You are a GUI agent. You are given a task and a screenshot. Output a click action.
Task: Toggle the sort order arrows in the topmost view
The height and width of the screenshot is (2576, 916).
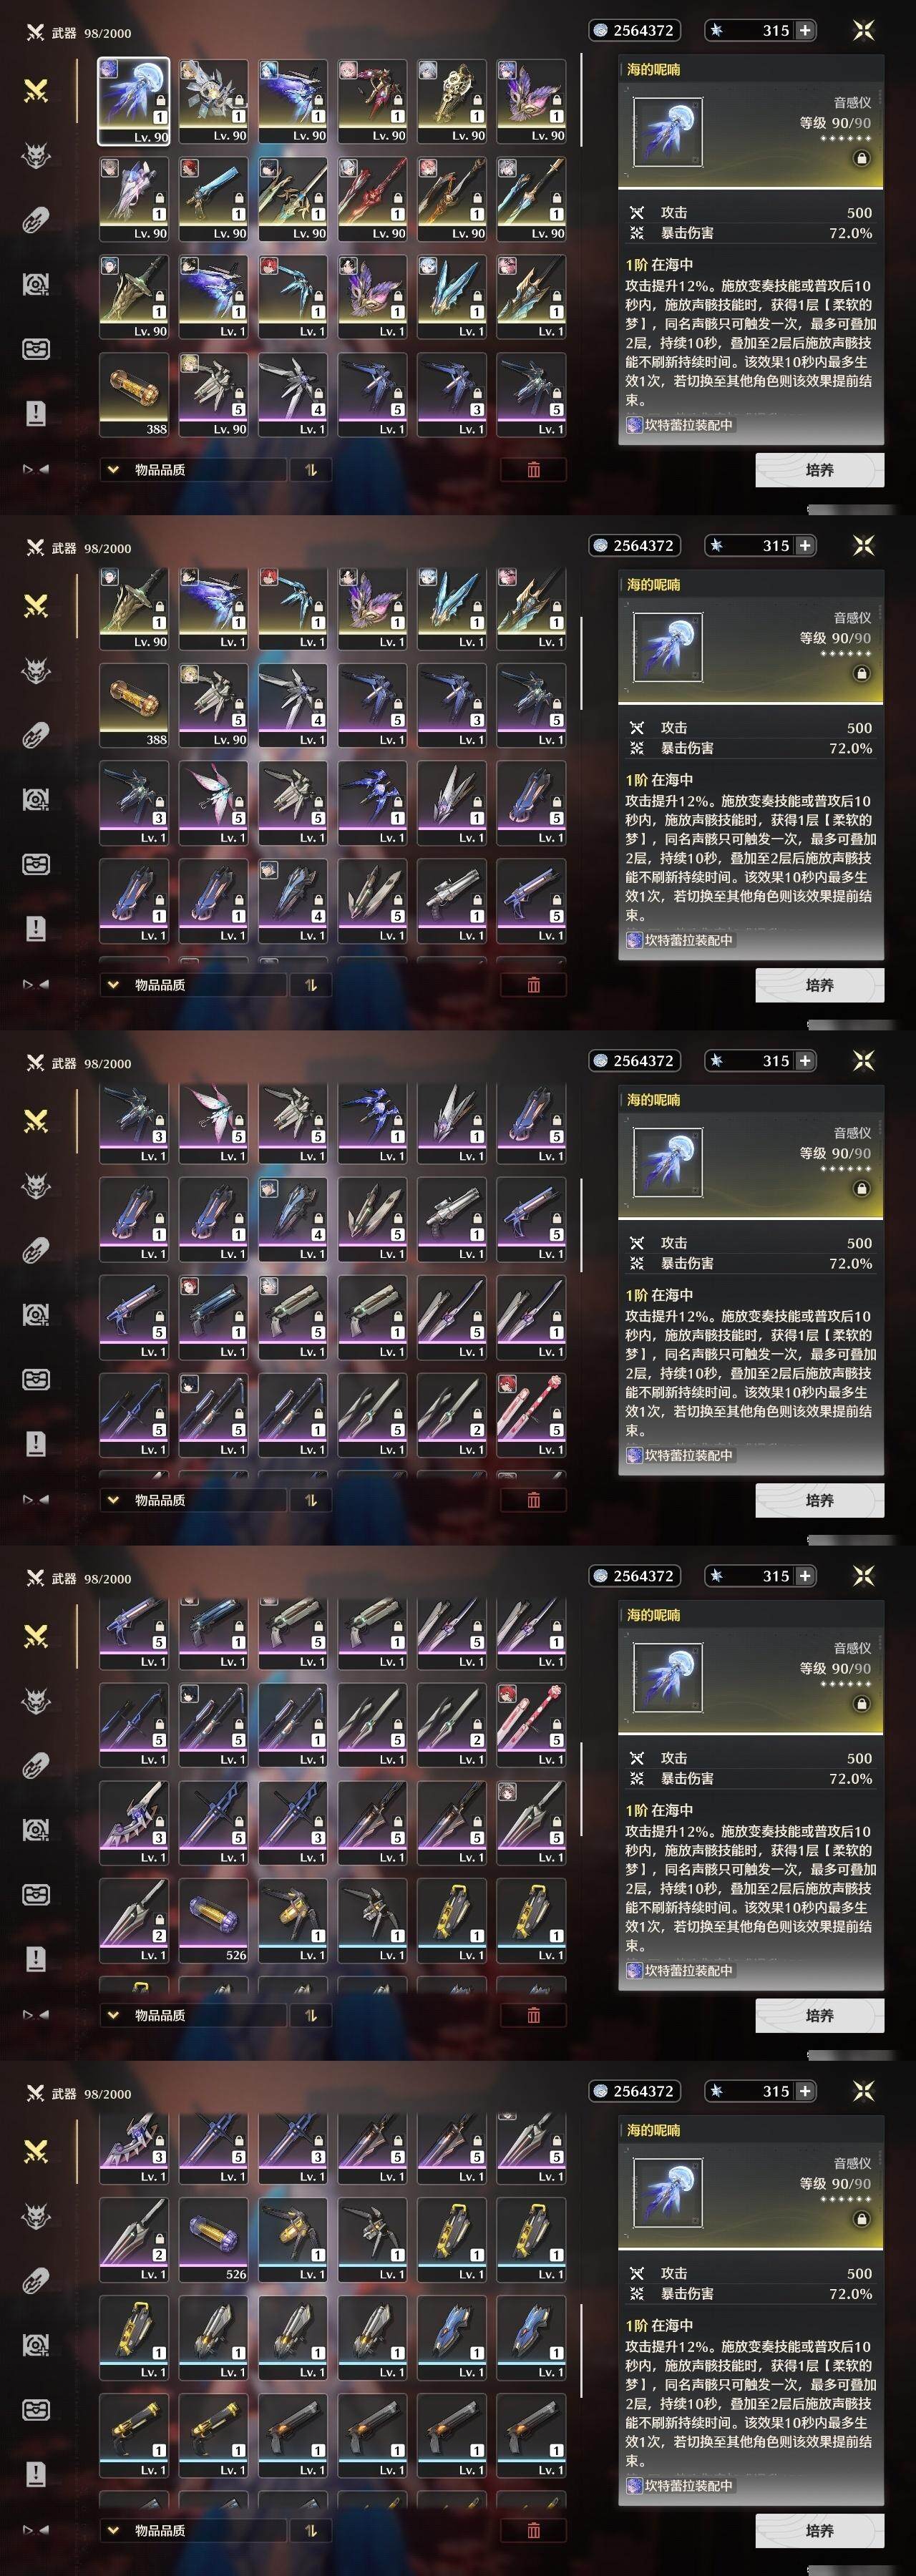(311, 469)
